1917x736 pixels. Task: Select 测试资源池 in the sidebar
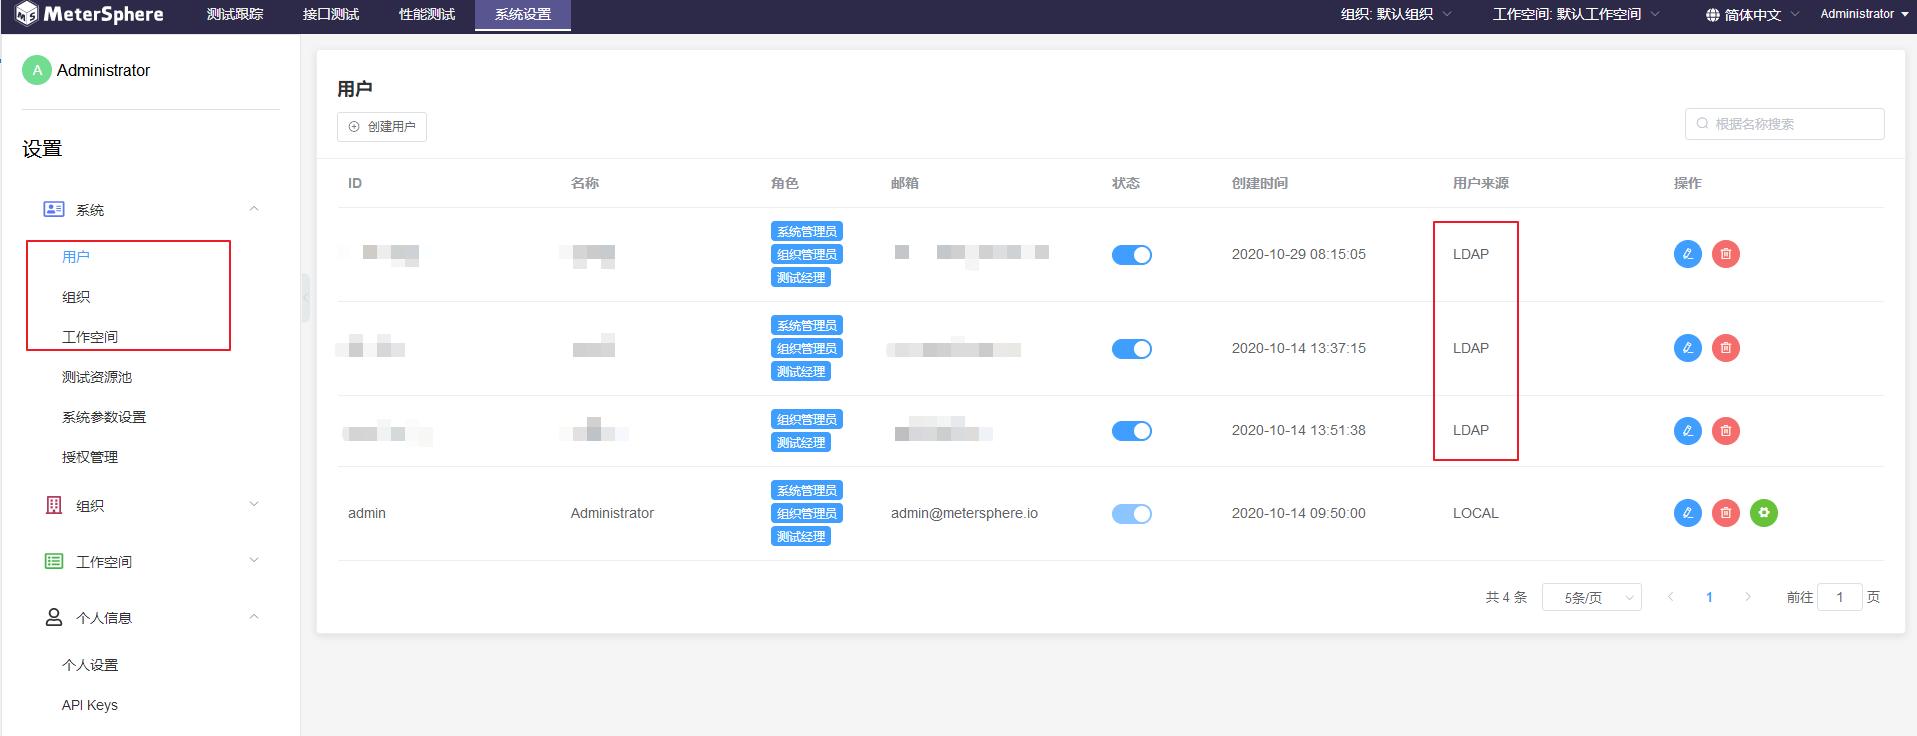click(97, 377)
